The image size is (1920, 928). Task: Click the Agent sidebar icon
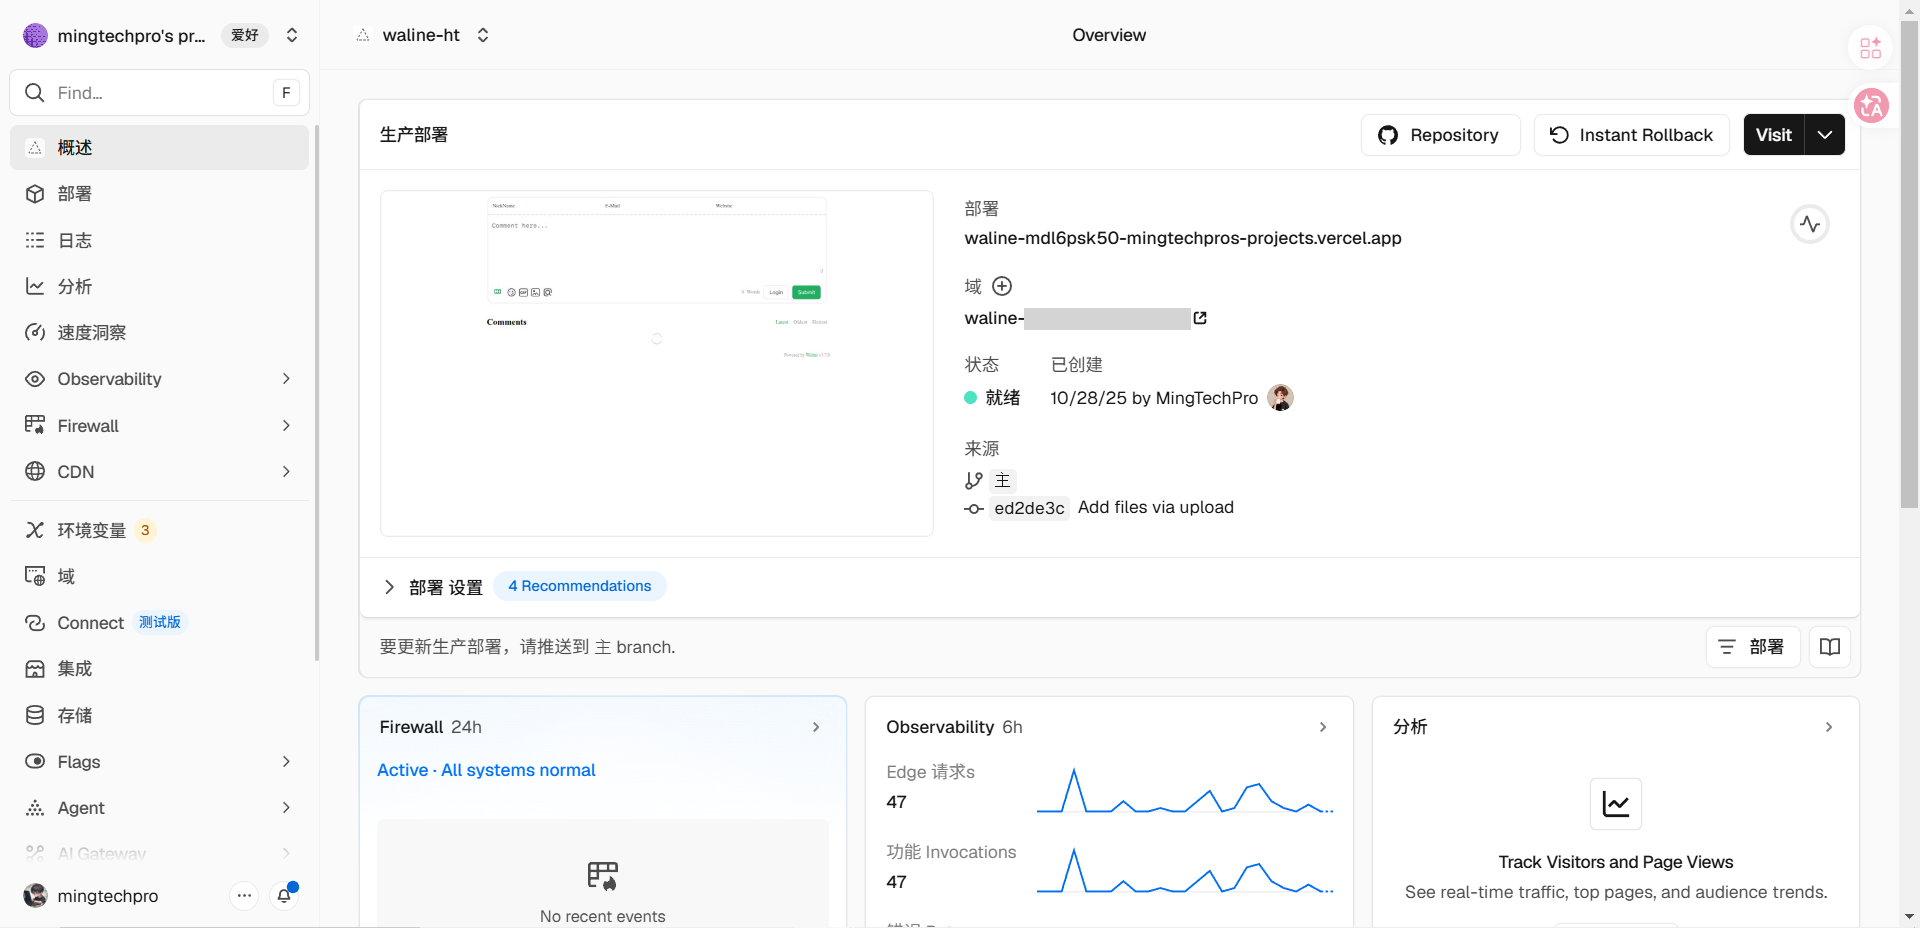tap(35, 808)
